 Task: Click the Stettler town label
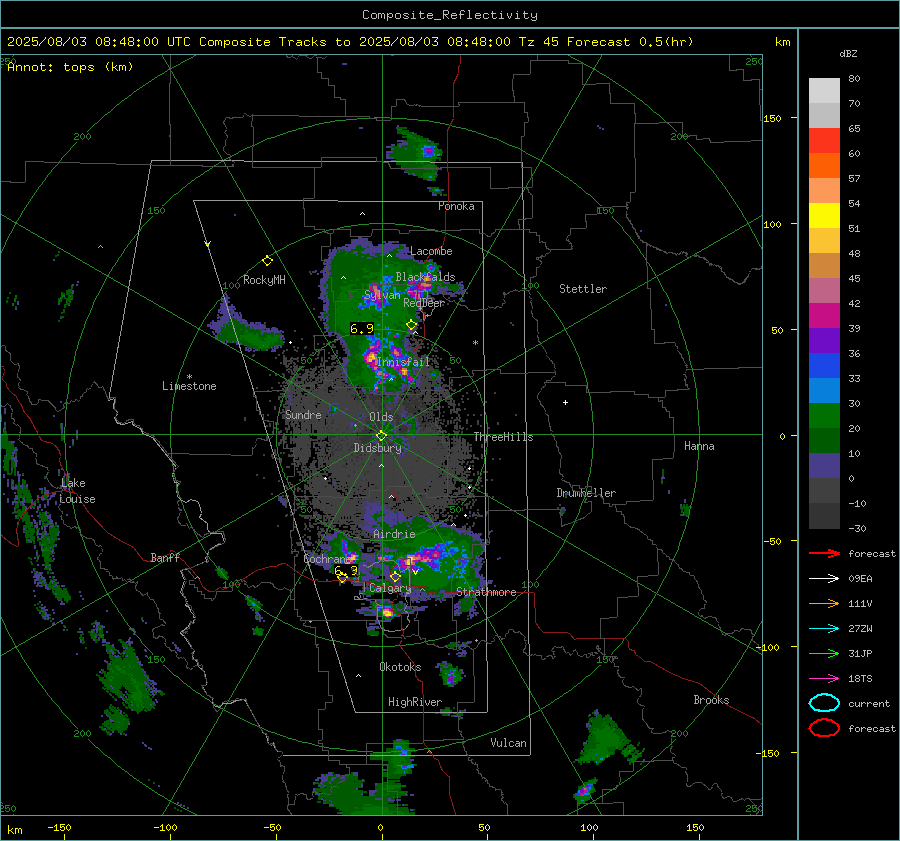coord(583,289)
